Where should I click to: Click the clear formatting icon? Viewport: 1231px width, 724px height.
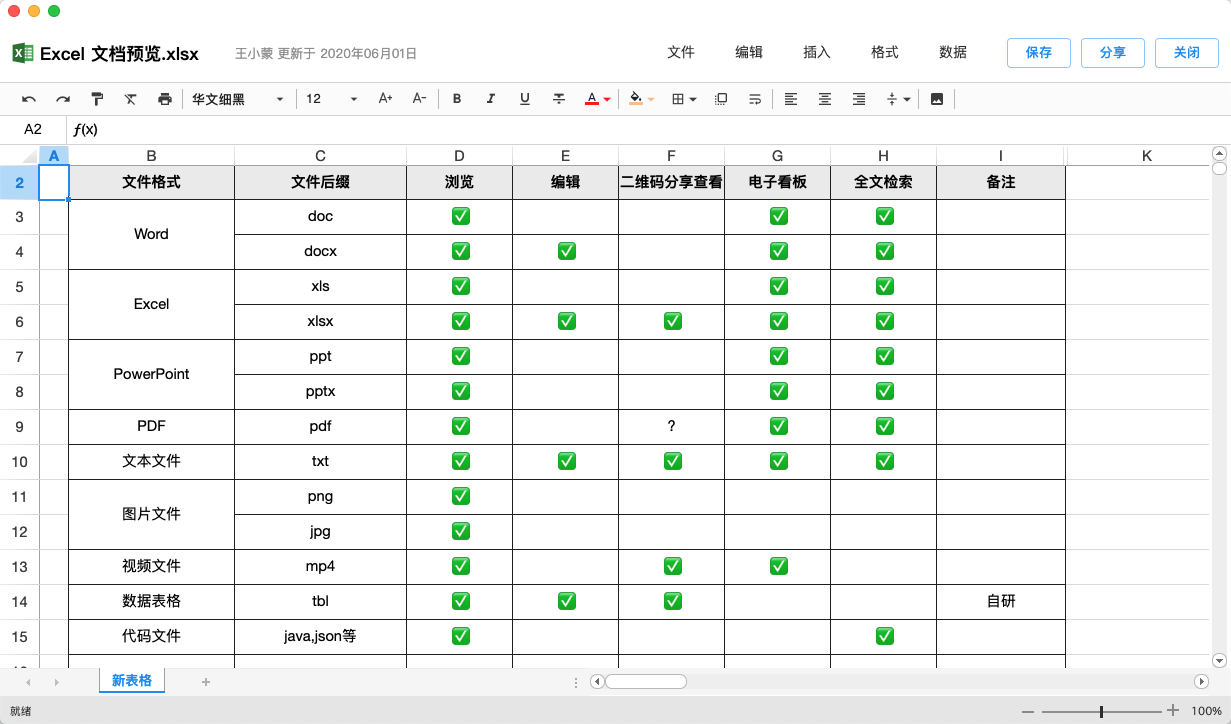(x=131, y=99)
